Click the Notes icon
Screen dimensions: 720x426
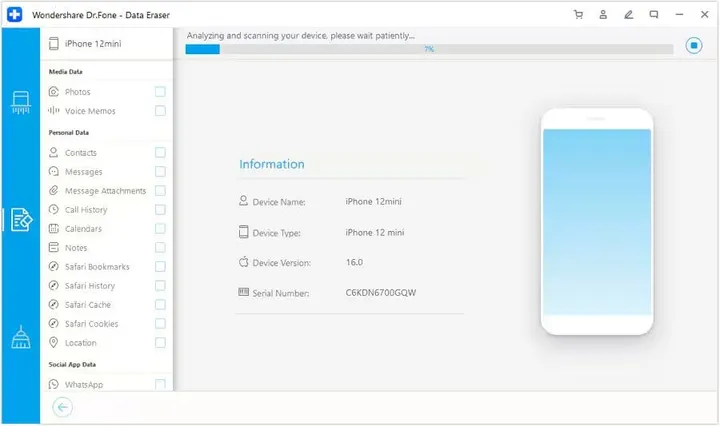[54, 247]
